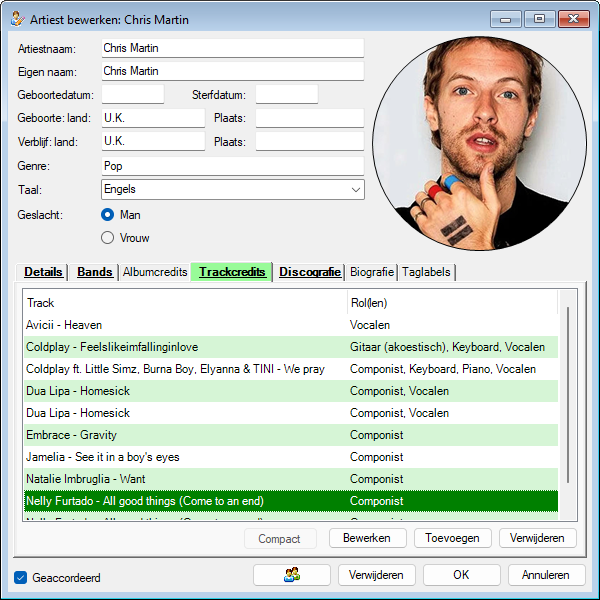Select the Man radio button
Screen dimensions: 600x600
point(108,214)
